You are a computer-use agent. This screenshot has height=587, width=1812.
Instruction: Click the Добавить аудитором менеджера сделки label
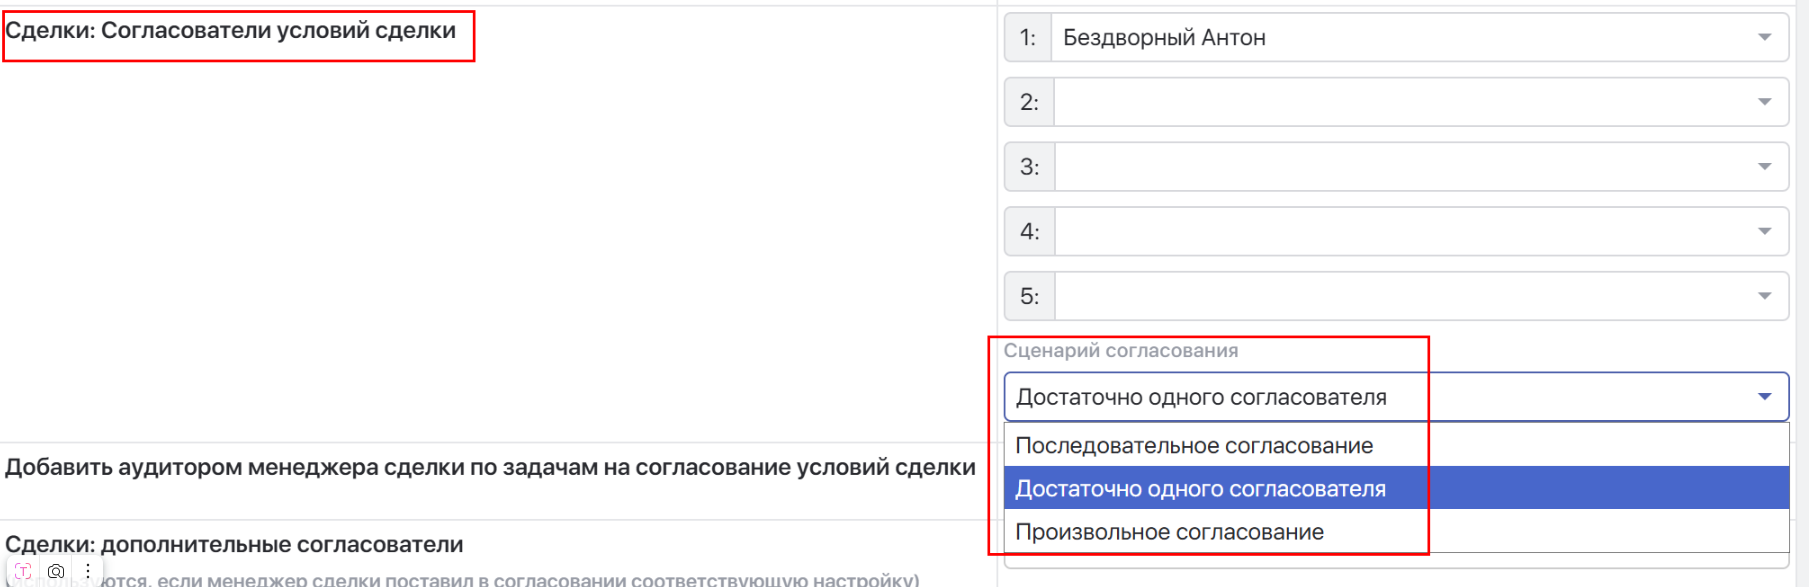coord(490,468)
